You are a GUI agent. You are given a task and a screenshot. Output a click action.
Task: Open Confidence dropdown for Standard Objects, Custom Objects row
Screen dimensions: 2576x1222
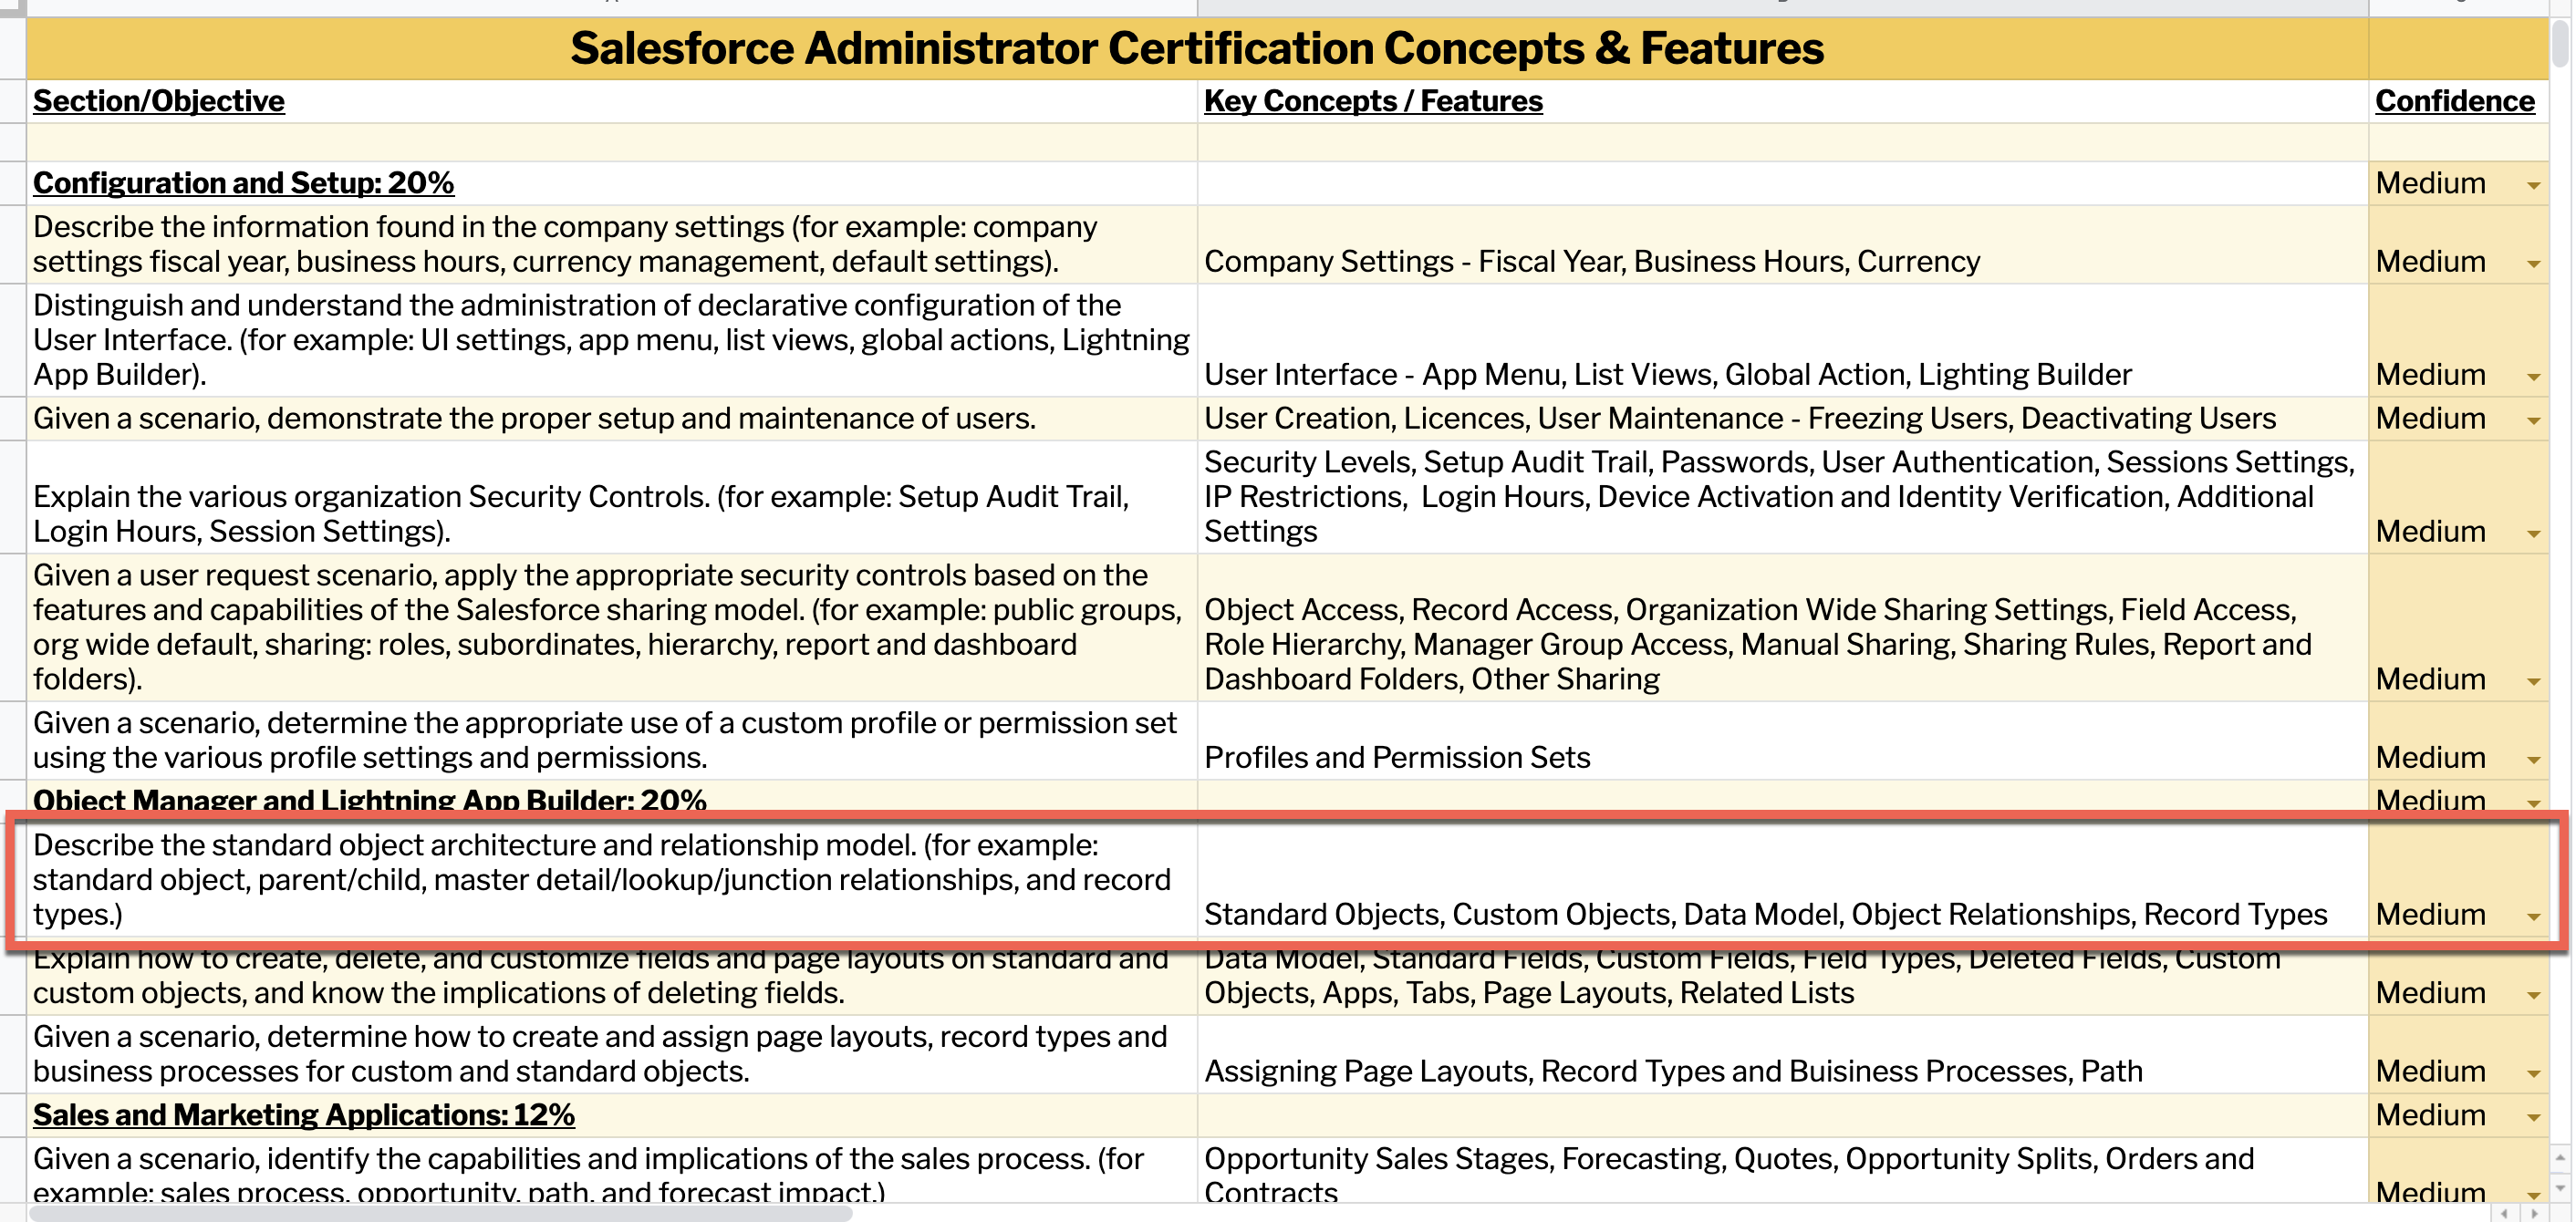[2533, 917]
